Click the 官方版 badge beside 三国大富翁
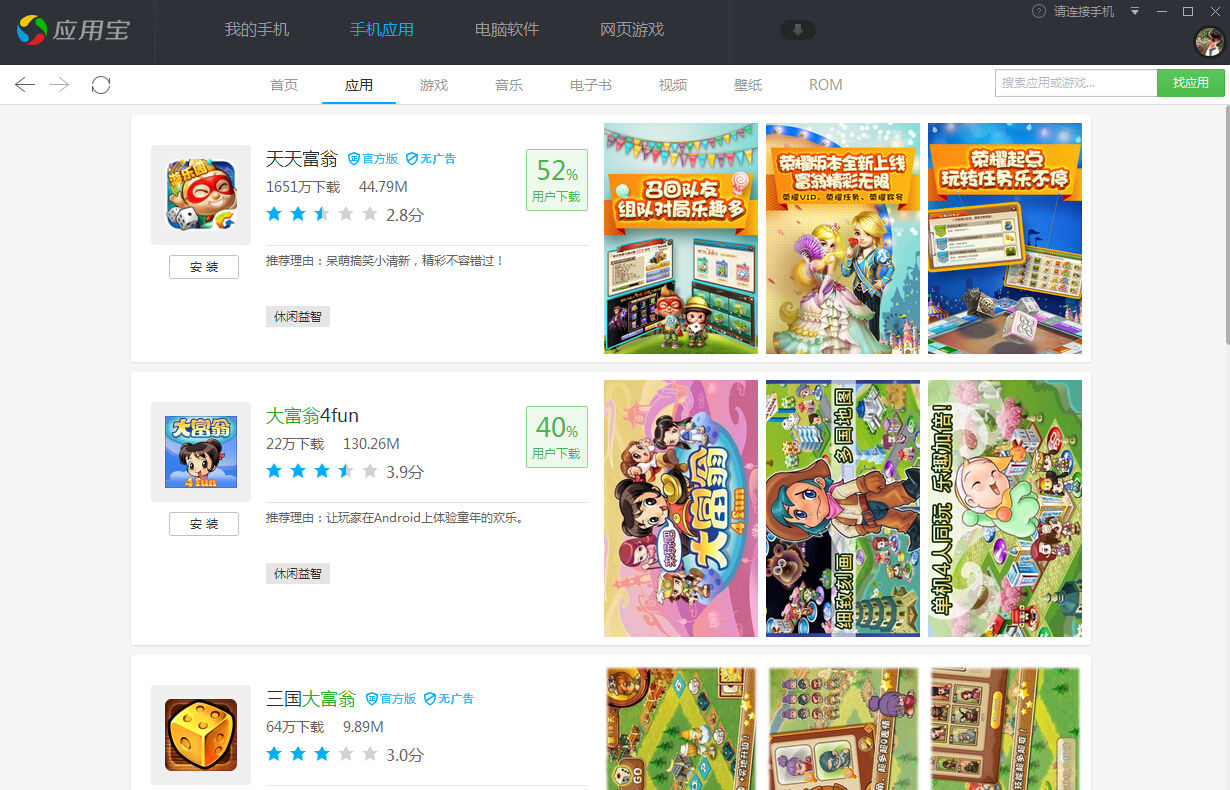This screenshot has height=790, width=1230. (391, 699)
